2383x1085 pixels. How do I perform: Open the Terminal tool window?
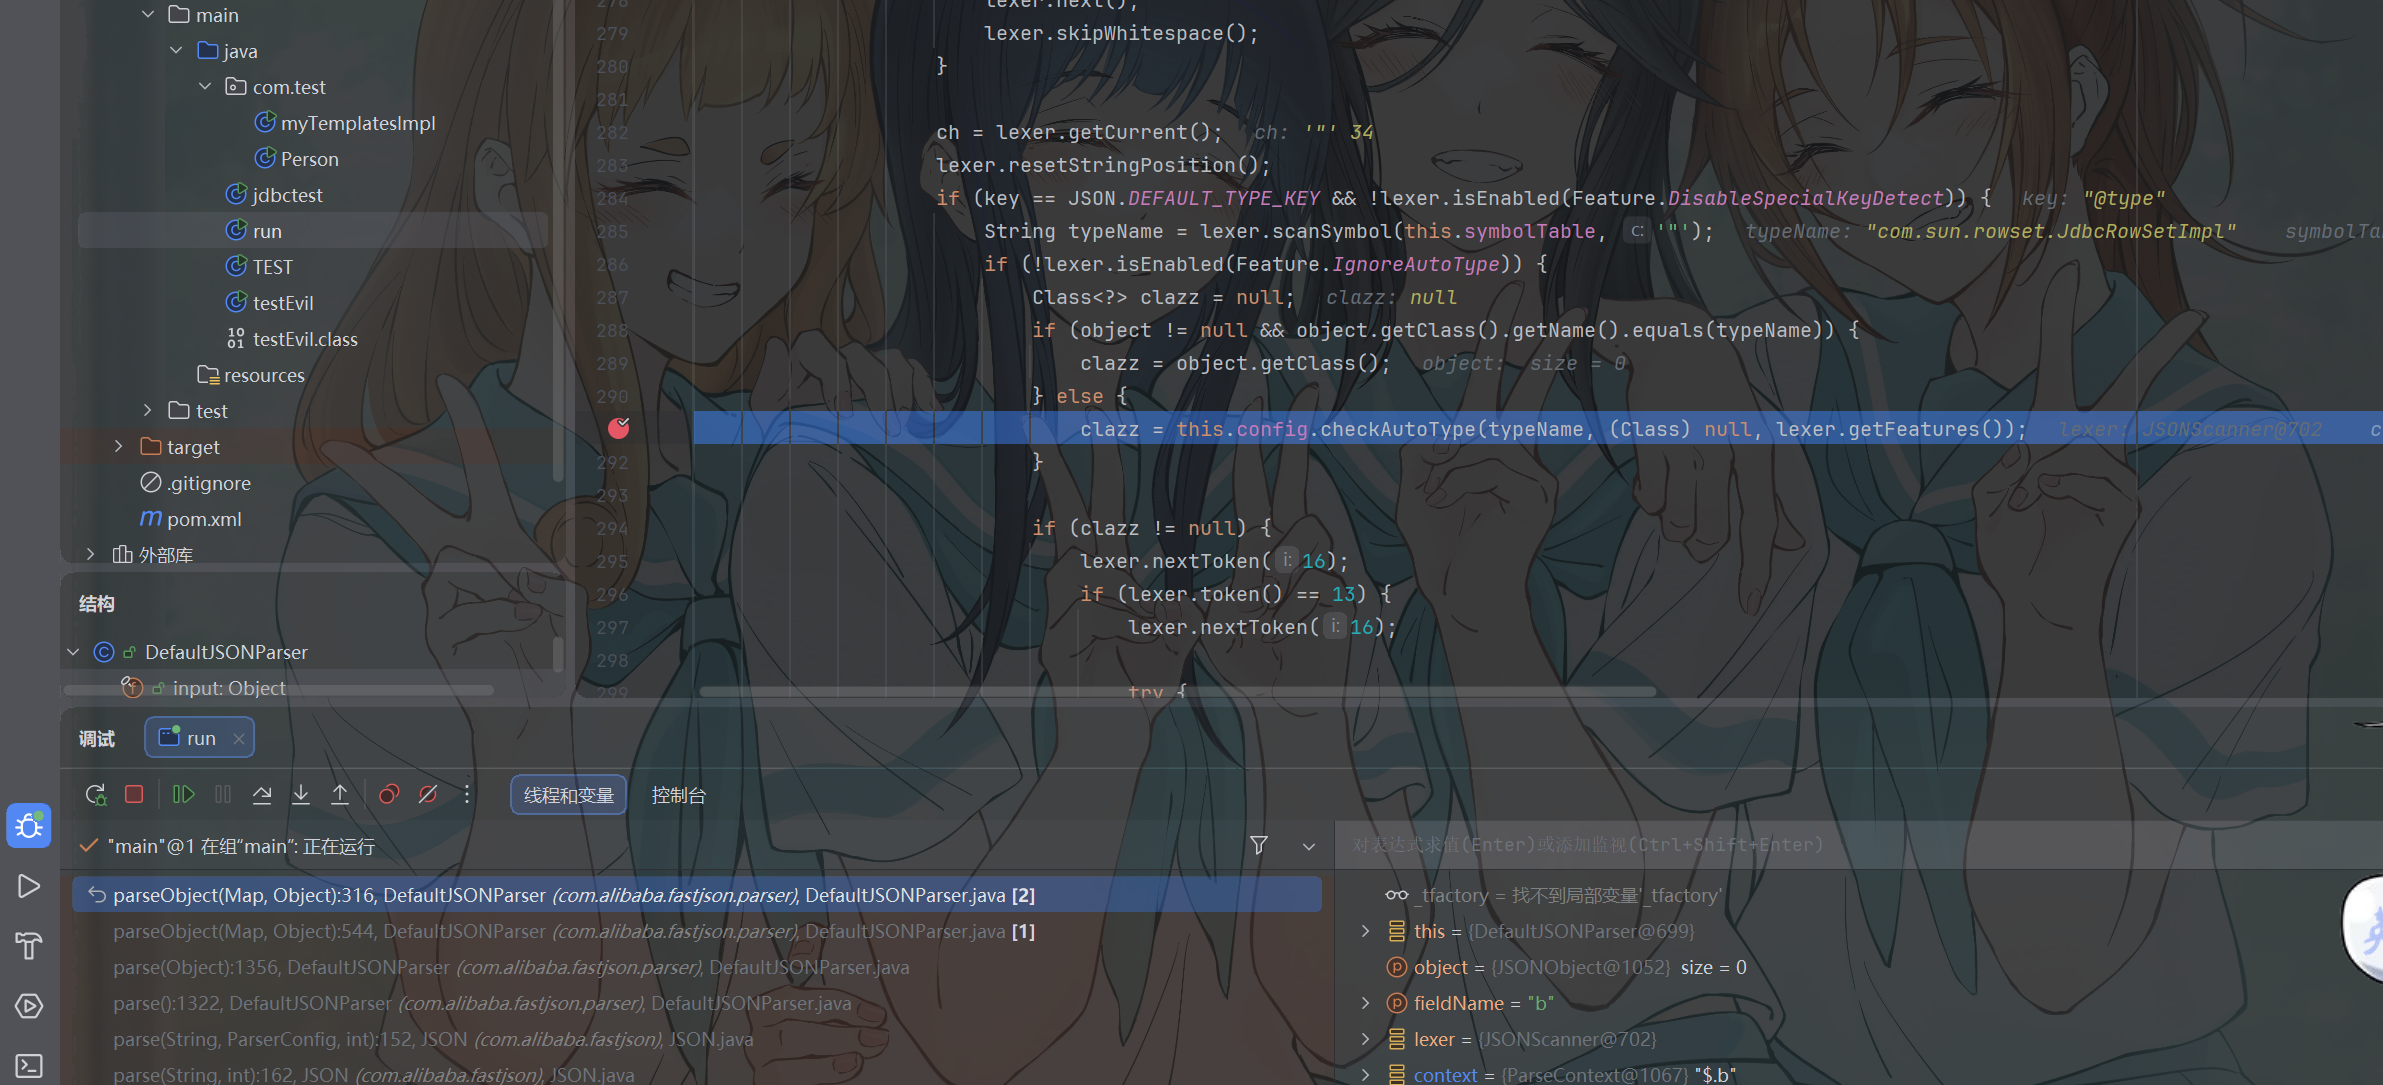(29, 1065)
